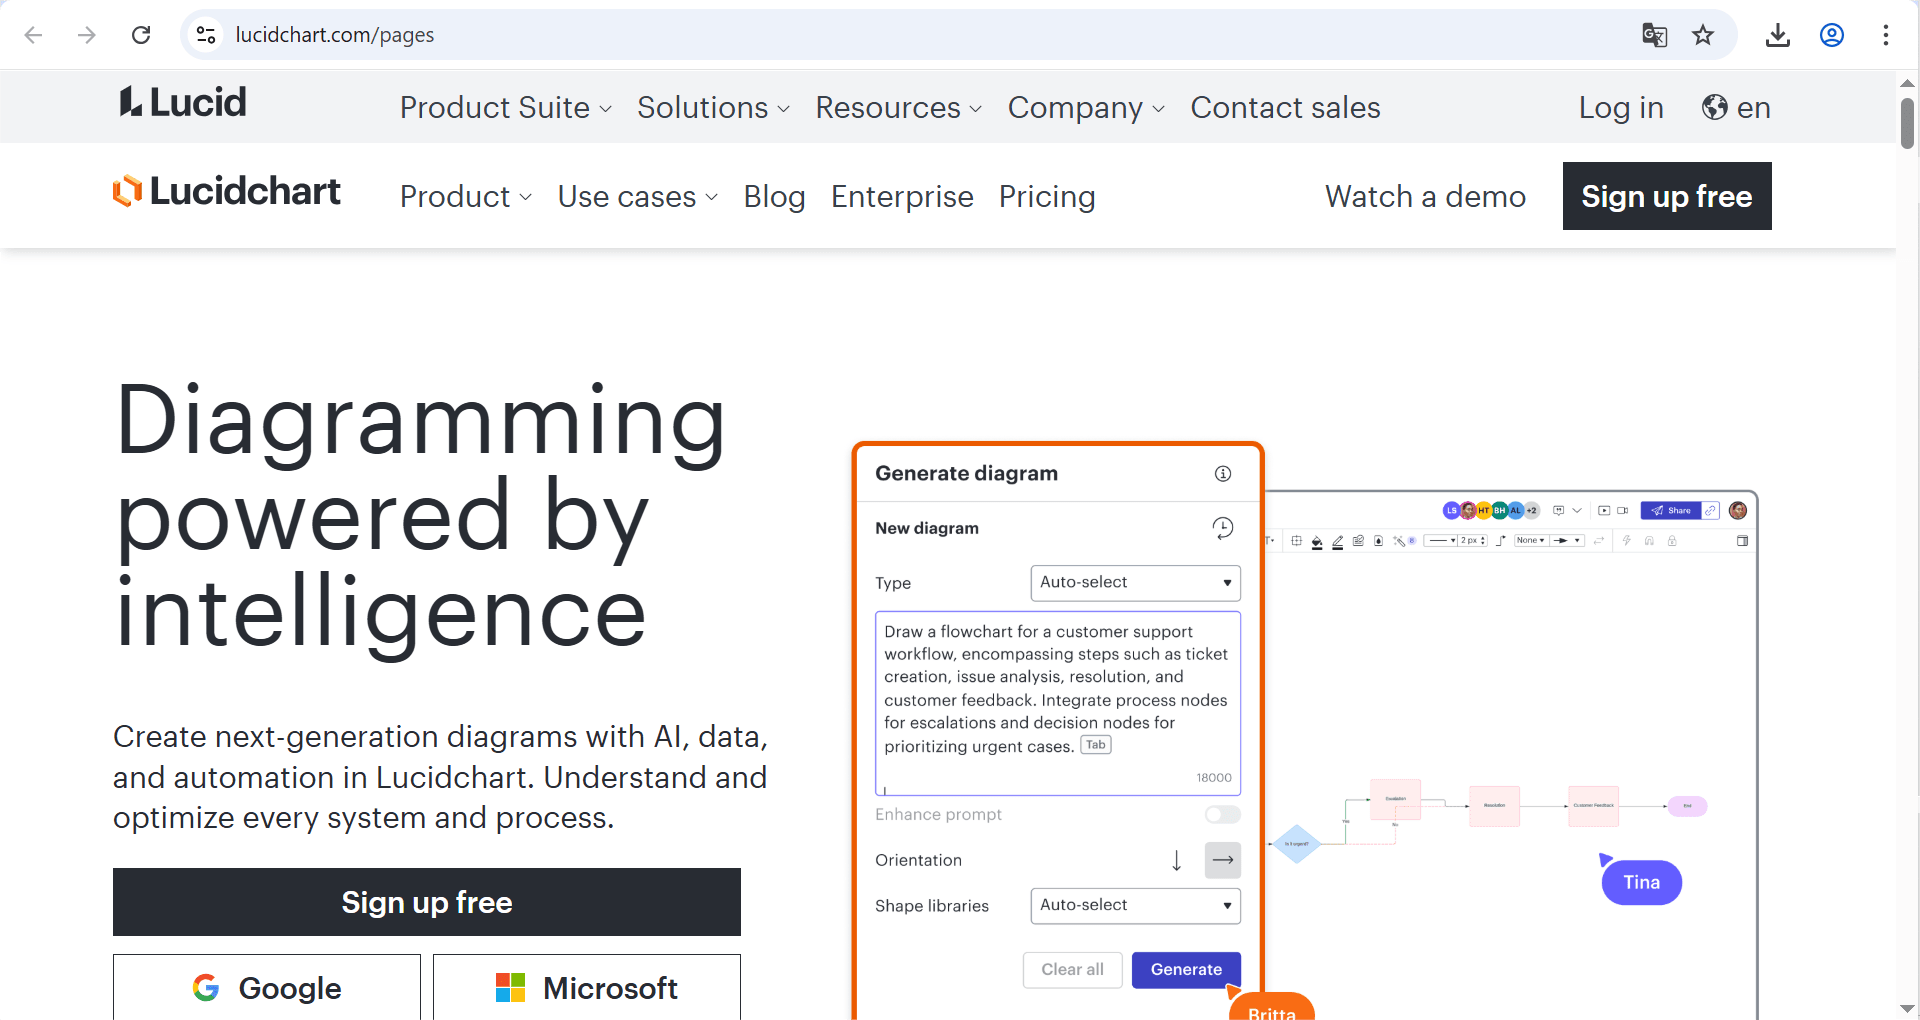Sign up with Google
Screen dimensions: 1920x1020
pyautogui.click(x=267, y=988)
